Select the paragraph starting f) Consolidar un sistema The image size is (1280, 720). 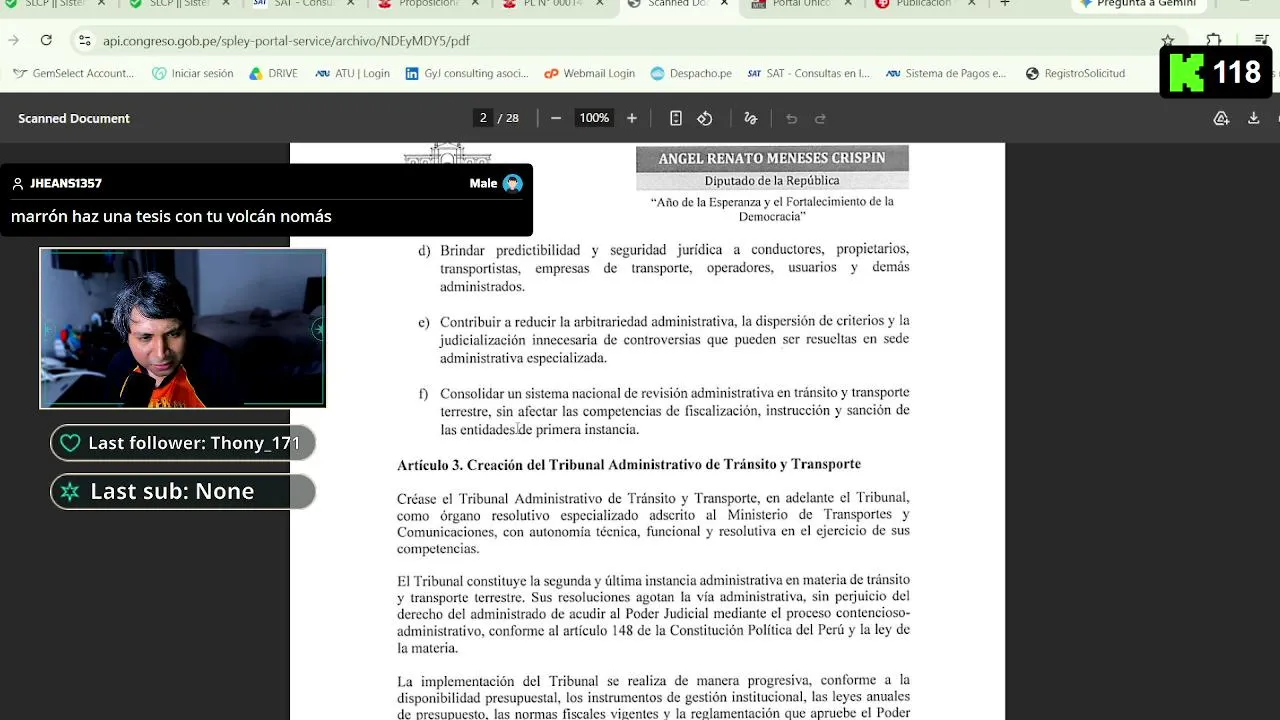coord(664,411)
